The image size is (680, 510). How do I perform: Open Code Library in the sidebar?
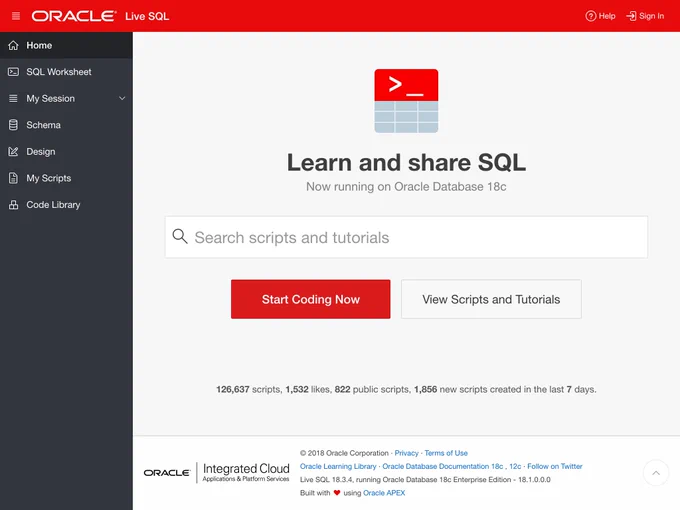(x=66, y=205)
